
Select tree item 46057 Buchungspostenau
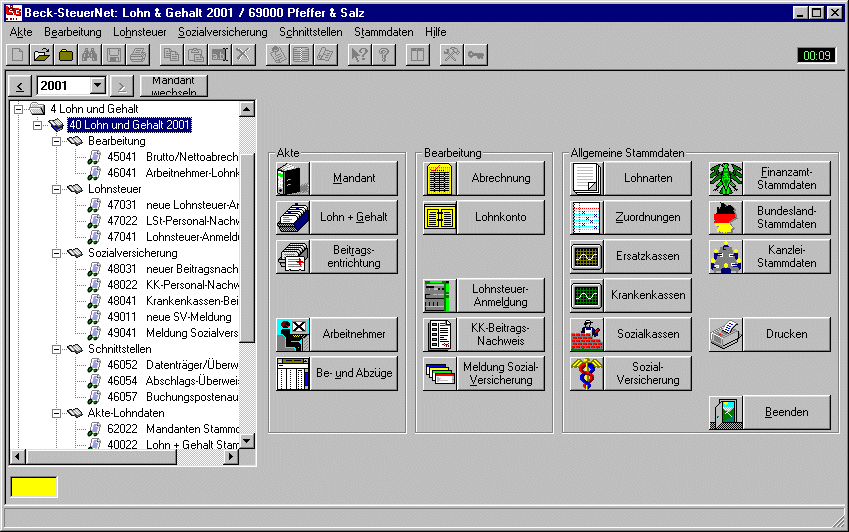click(173, 397)
